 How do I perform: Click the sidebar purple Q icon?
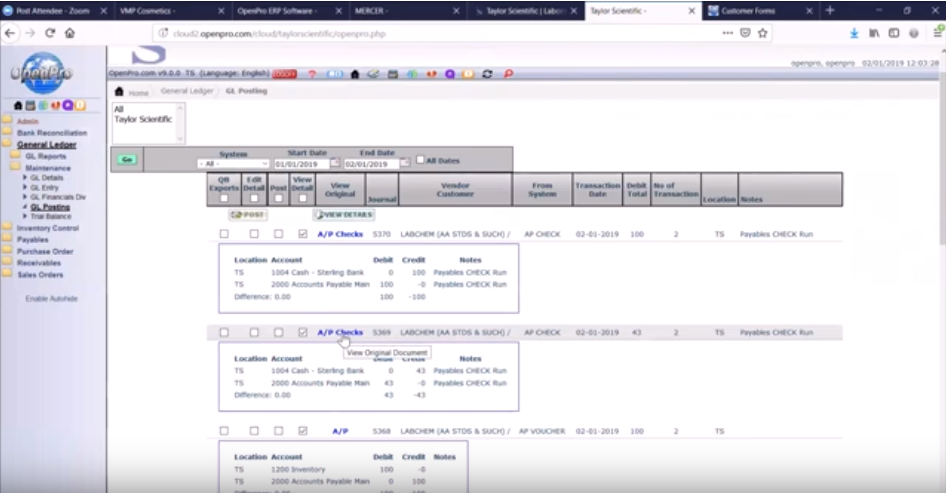68,105
